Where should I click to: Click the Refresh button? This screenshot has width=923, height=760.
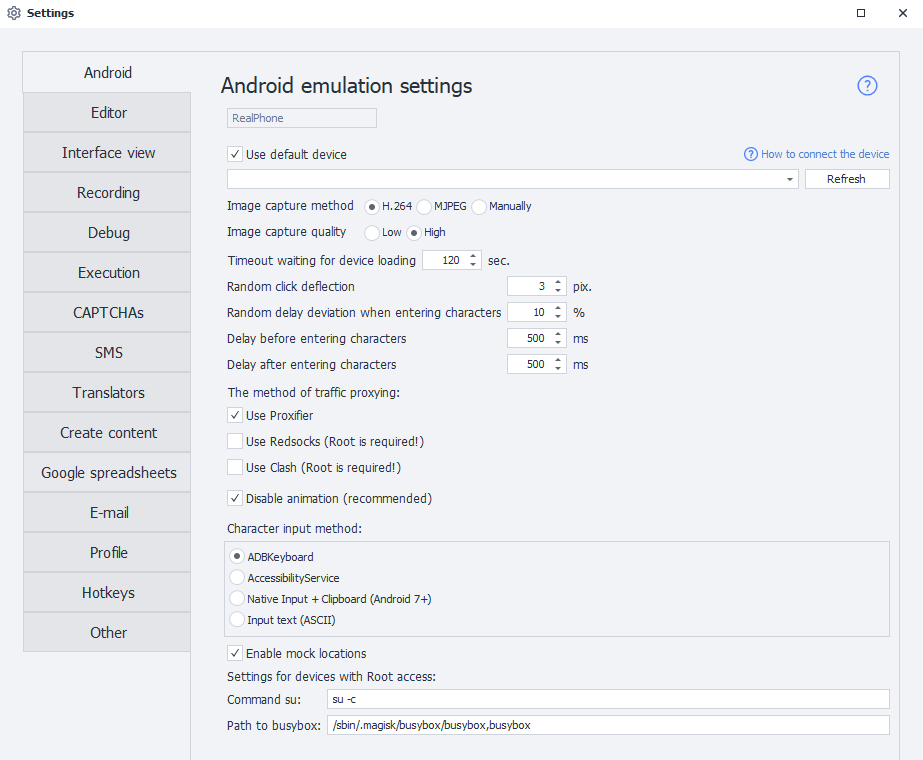[846, 179]
